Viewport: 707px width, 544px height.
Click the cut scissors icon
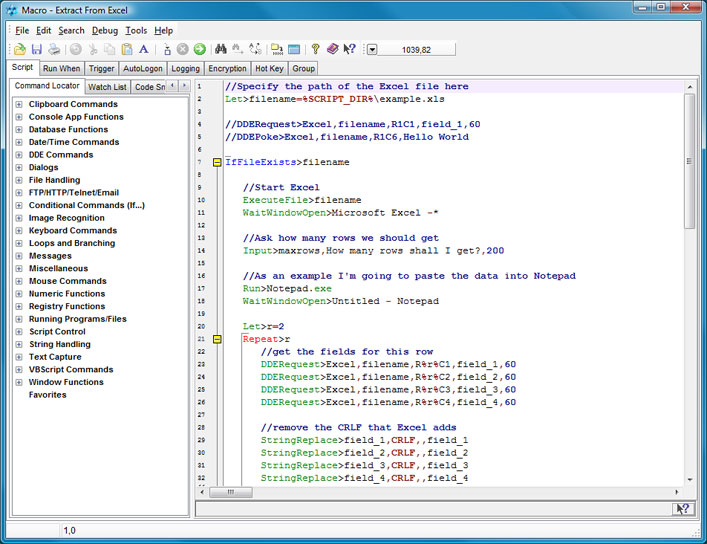(x=93, y=49)
